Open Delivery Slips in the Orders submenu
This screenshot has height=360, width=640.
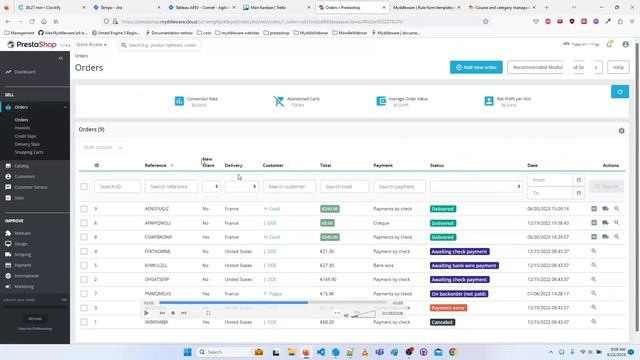(x=27, y=144)
